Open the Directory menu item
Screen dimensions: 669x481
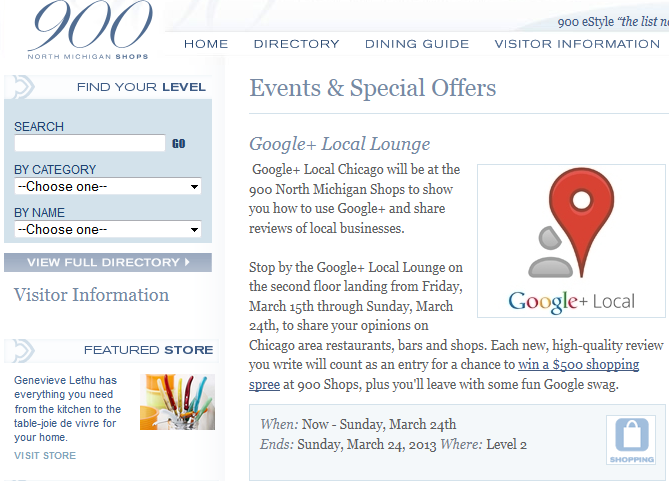[297, 44]
